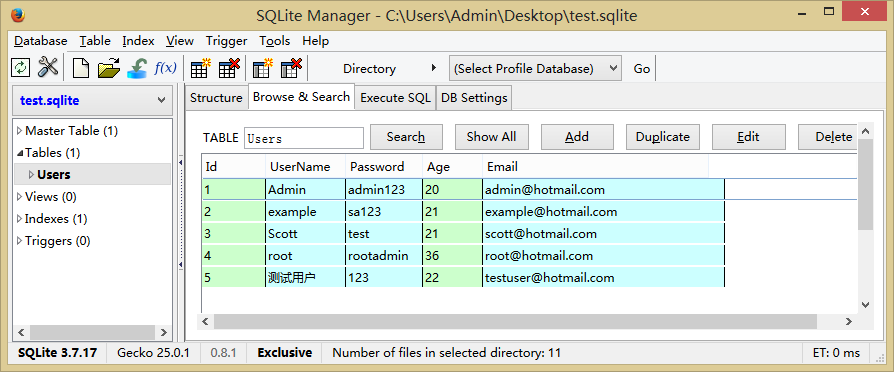Click the Drop Index icon
The height and width of the screenshot is (372, 894).
(291, 68)
